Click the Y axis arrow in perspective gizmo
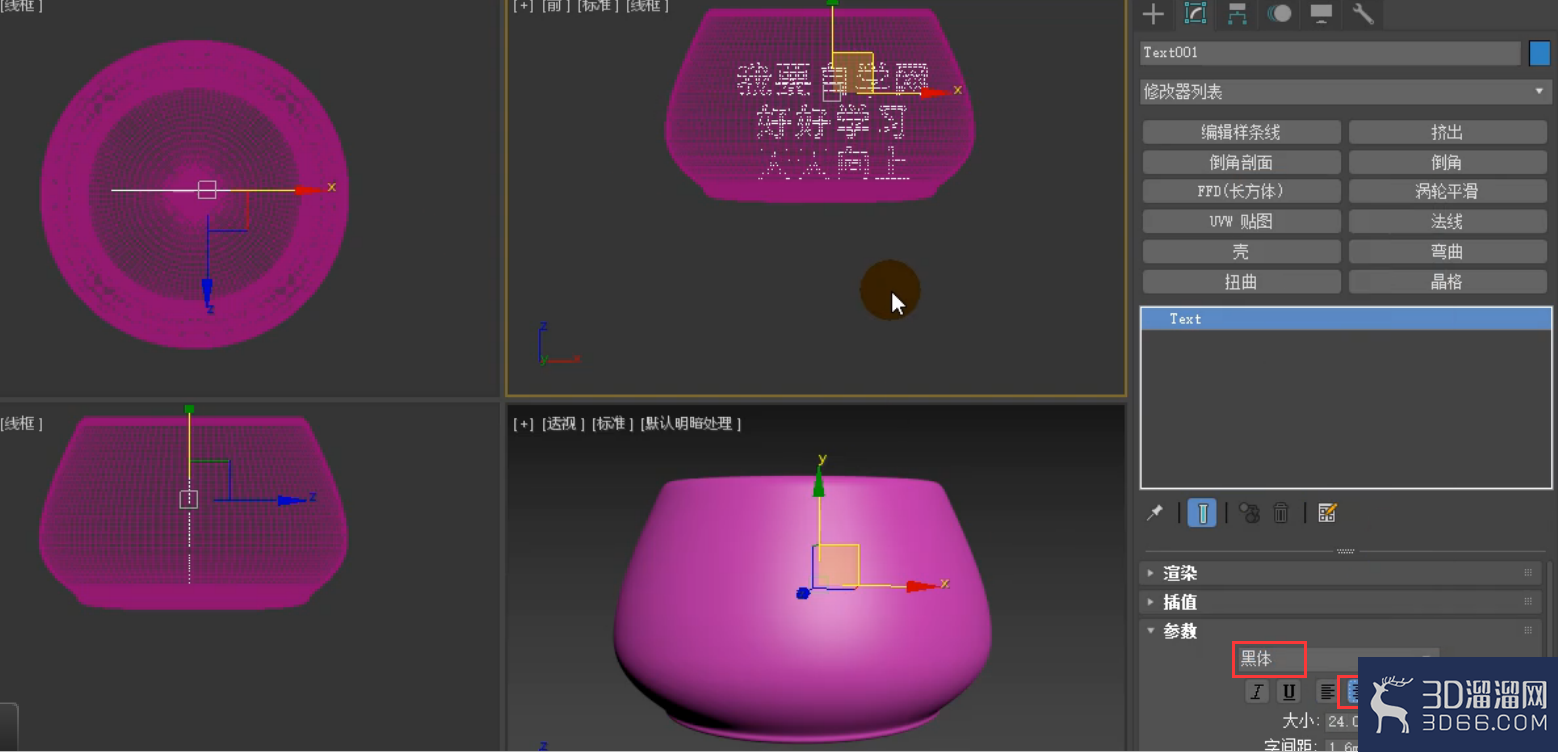Image resolution: width=1558 pixels, height=752 pixels. coord(819,483)
